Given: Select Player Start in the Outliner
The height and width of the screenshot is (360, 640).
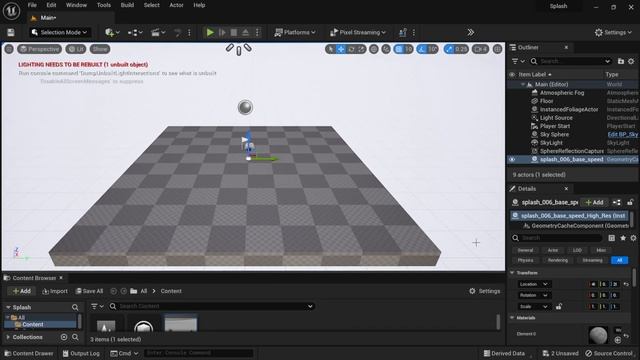Looking at the screenshot, I should [x=555, y=126].
